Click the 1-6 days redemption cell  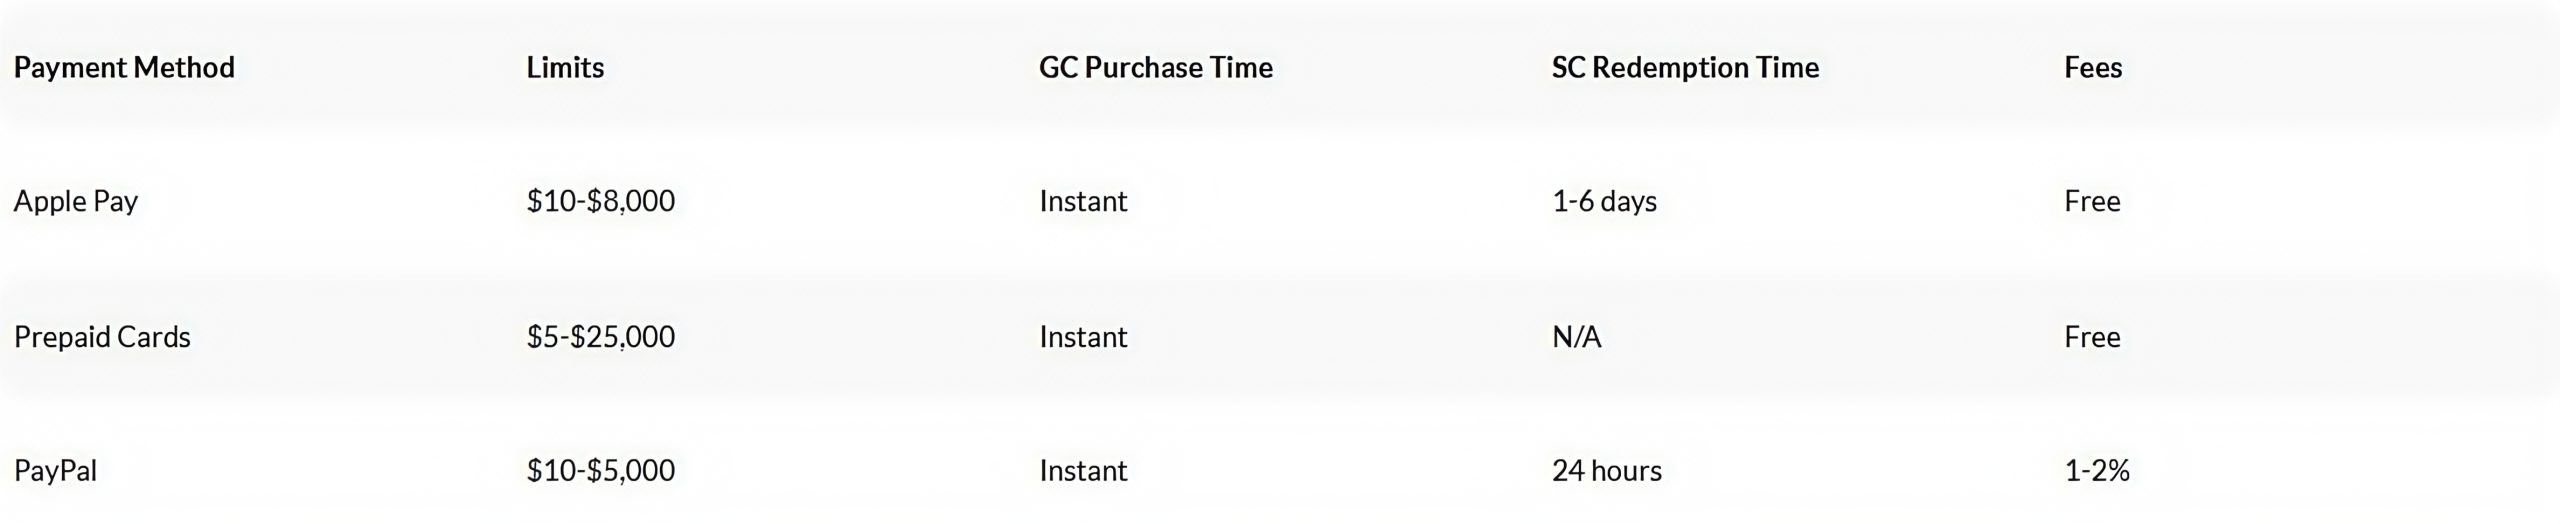pyautogui.click(x=1604, y=202)
